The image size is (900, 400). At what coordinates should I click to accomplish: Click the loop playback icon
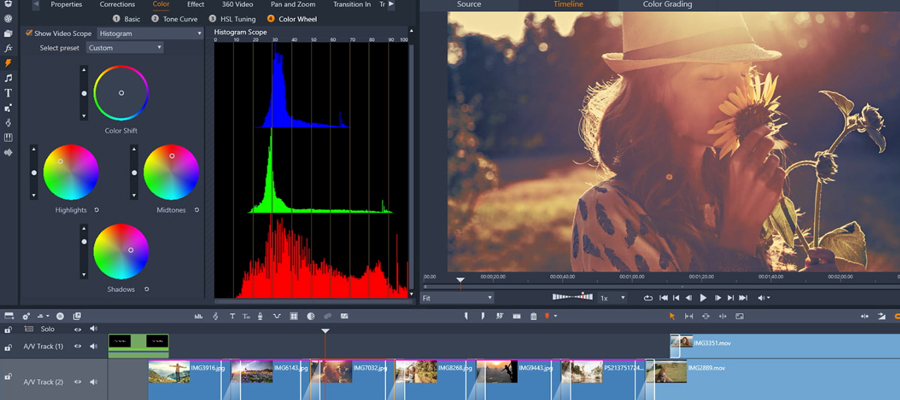pos(648,298)
